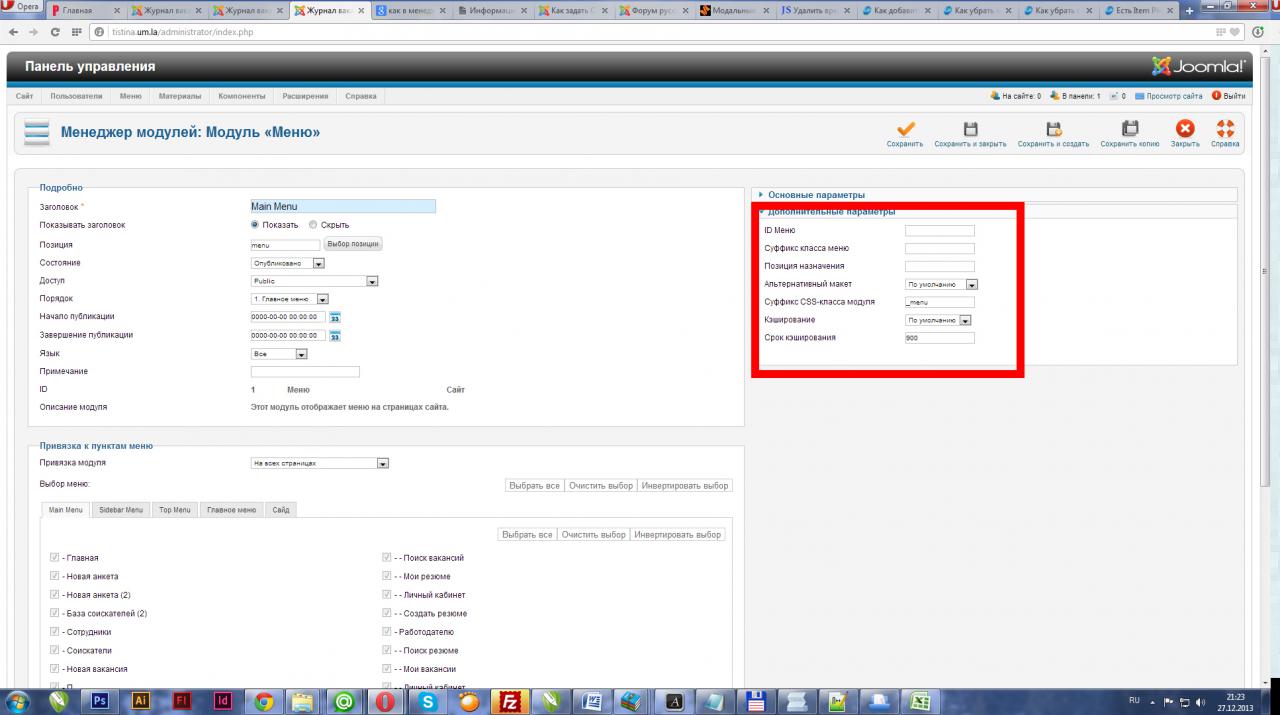Open calendar icon for Завершение публикации
This screenshot has height=715, width=1280.
click(335, 336)
